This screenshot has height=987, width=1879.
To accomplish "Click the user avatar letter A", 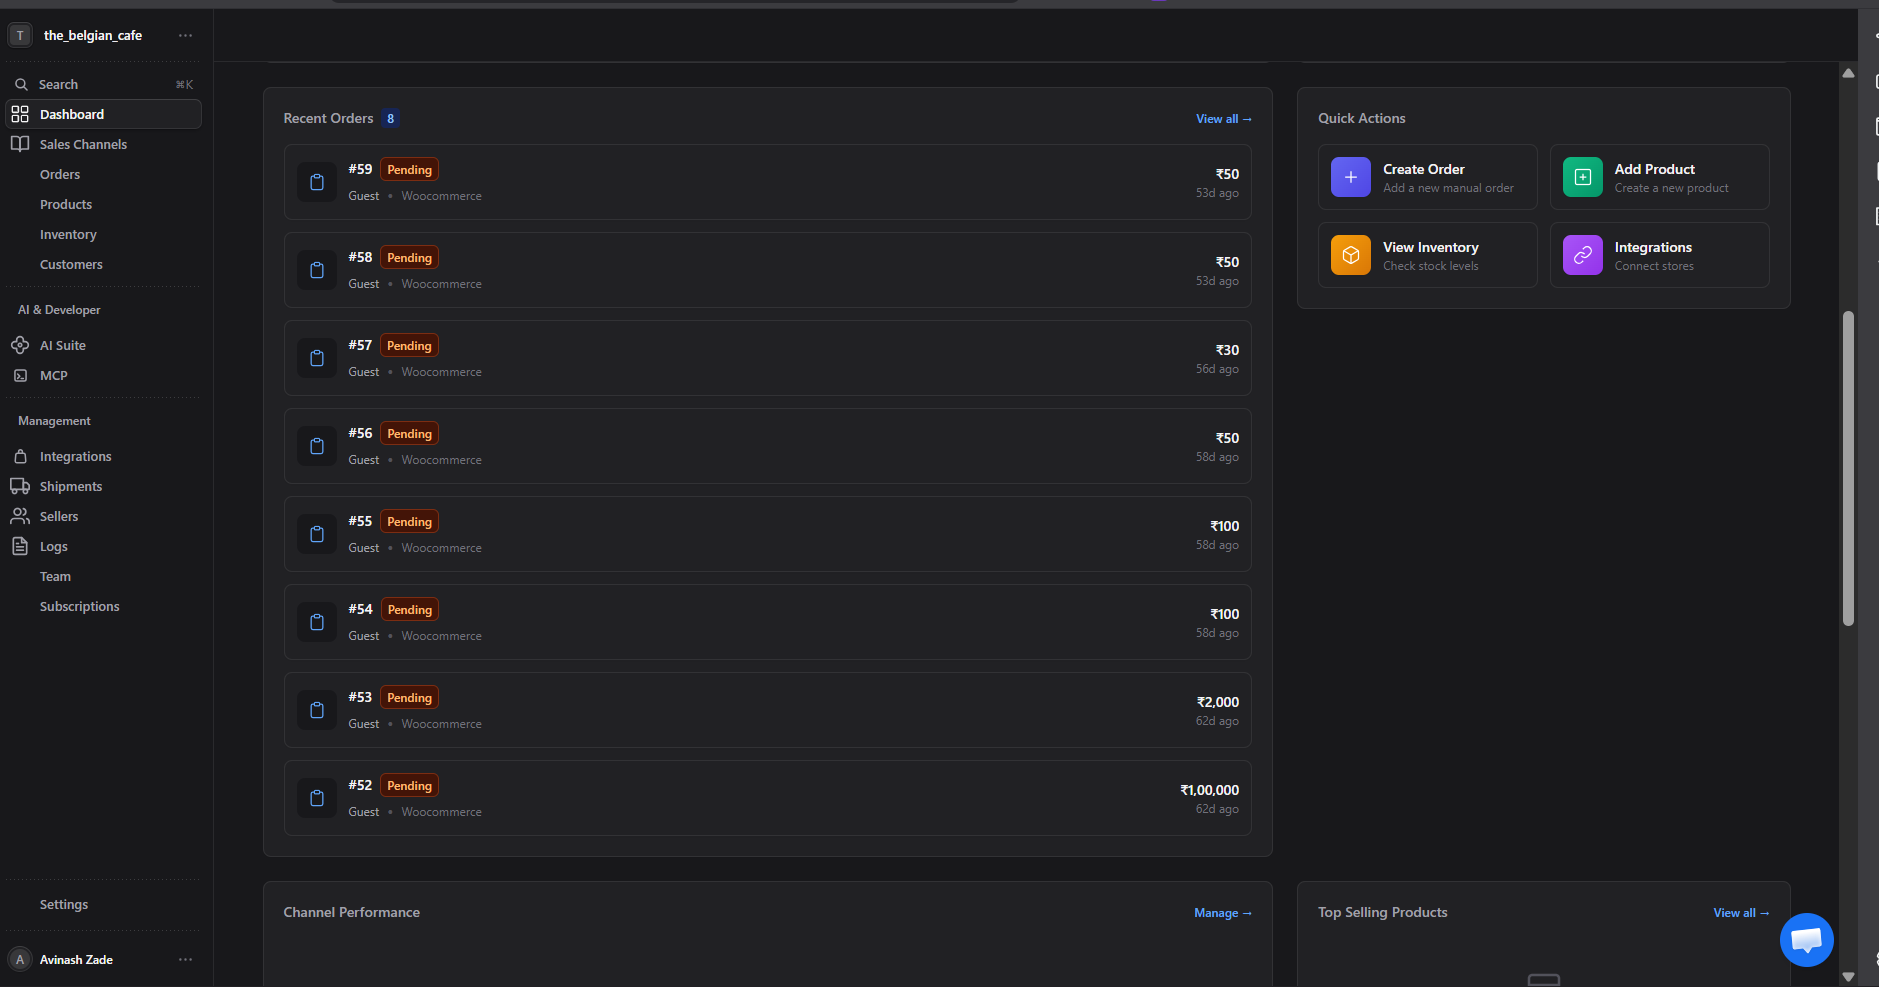I will (20, 959).
